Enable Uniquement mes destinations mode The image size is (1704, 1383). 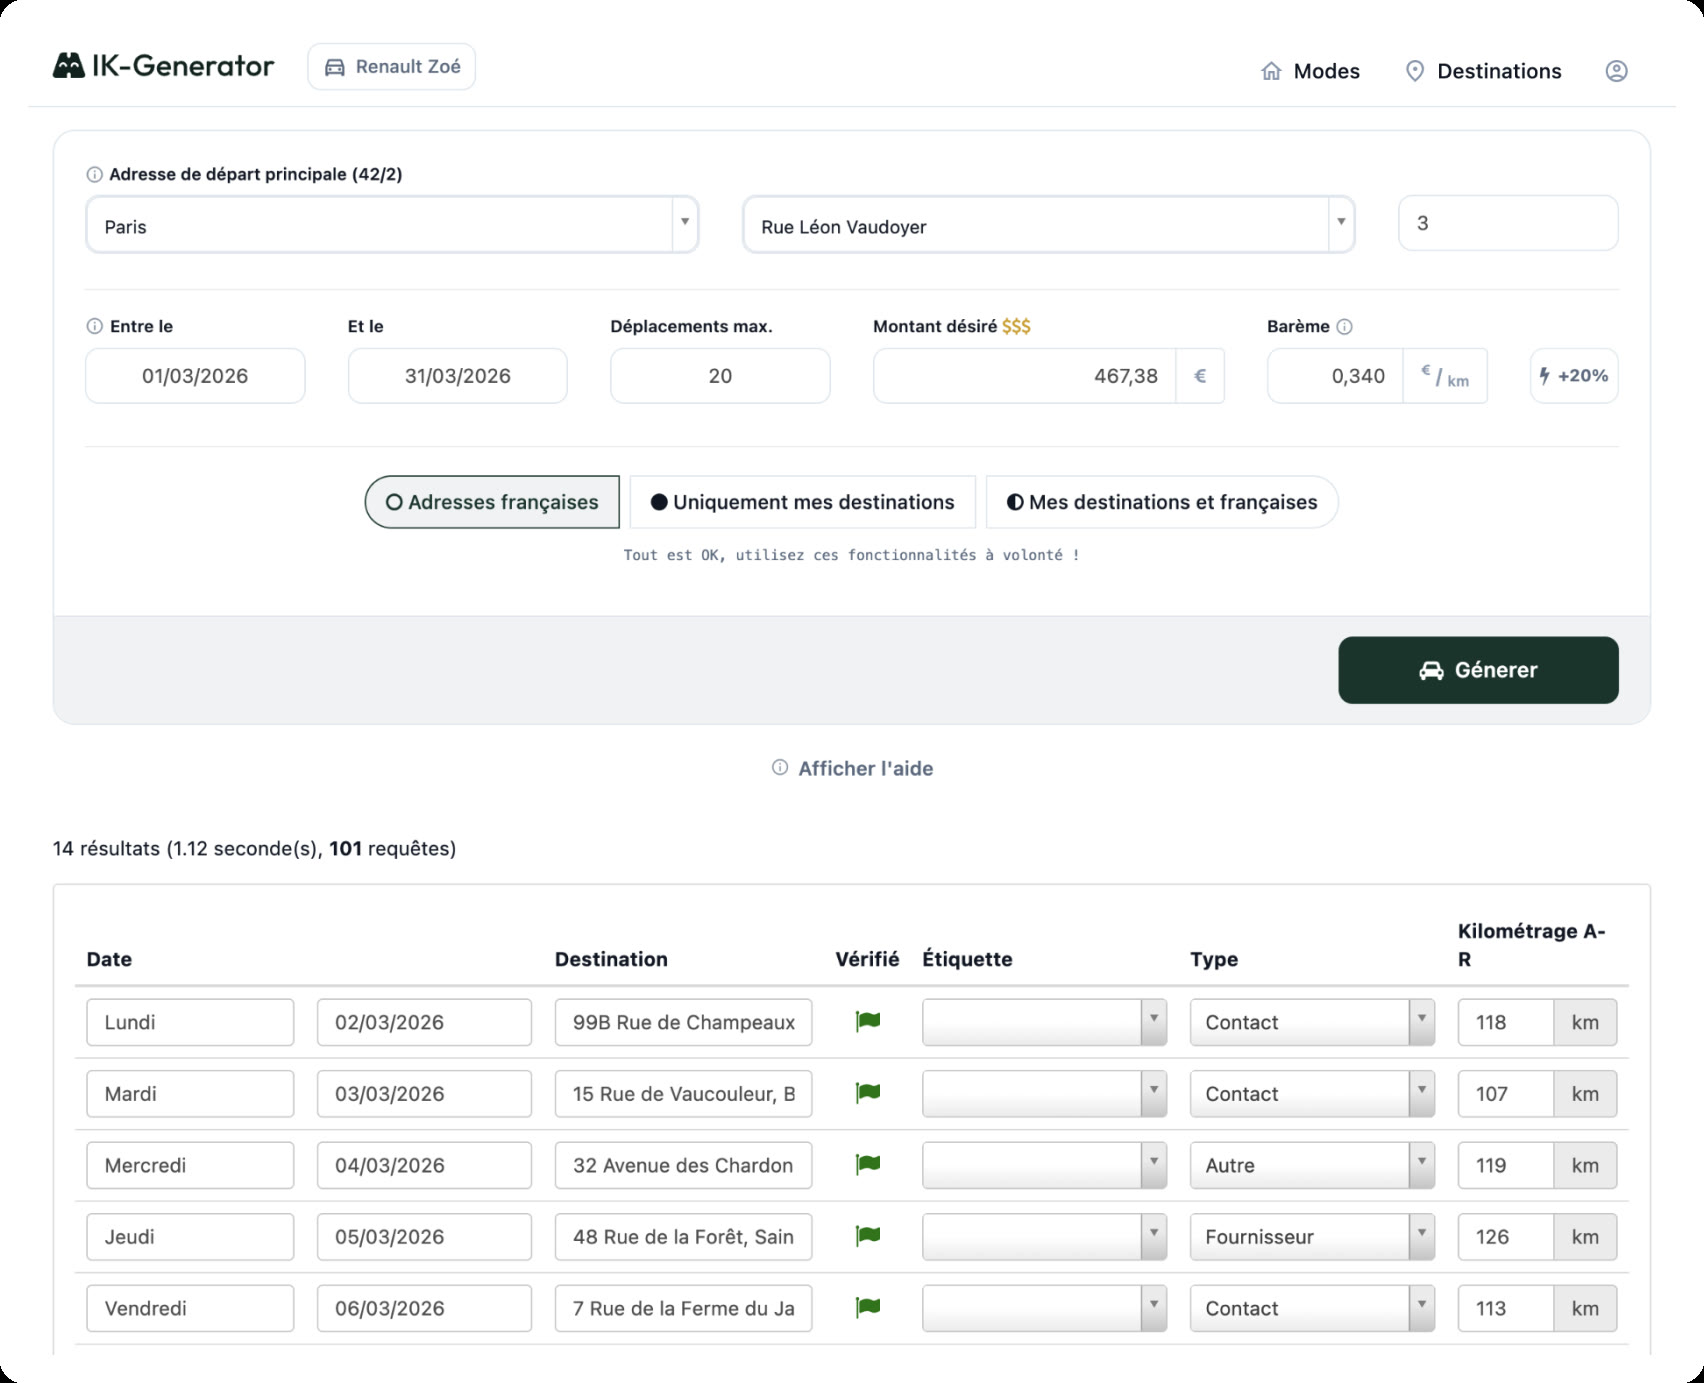(801, 502)
